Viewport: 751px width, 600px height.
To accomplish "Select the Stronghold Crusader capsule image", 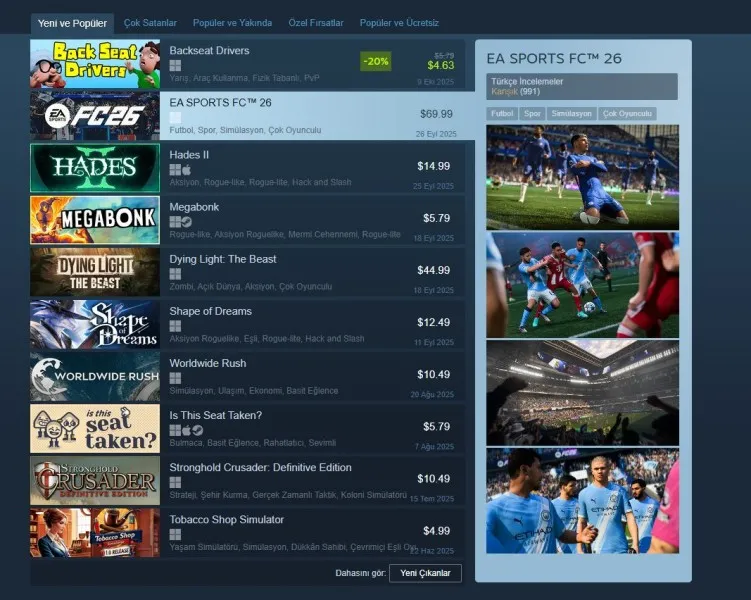I will (95, 481).
